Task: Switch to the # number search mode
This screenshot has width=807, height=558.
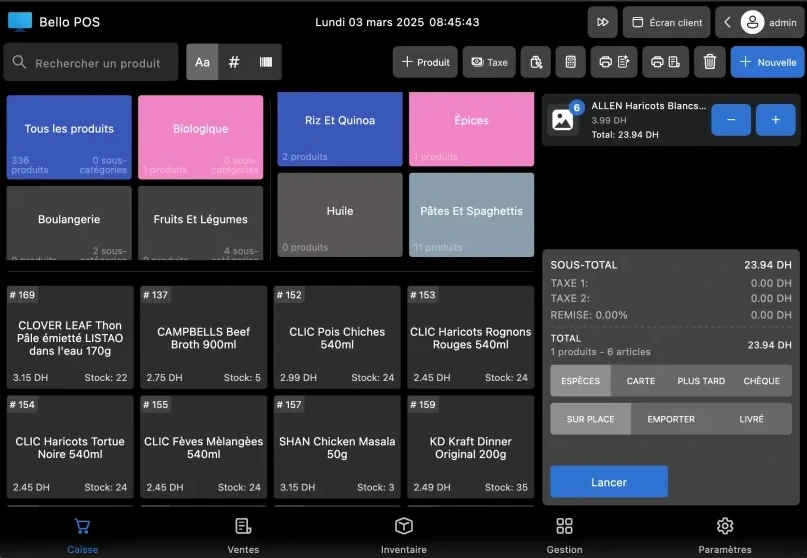Action: [x=234, y=62]
